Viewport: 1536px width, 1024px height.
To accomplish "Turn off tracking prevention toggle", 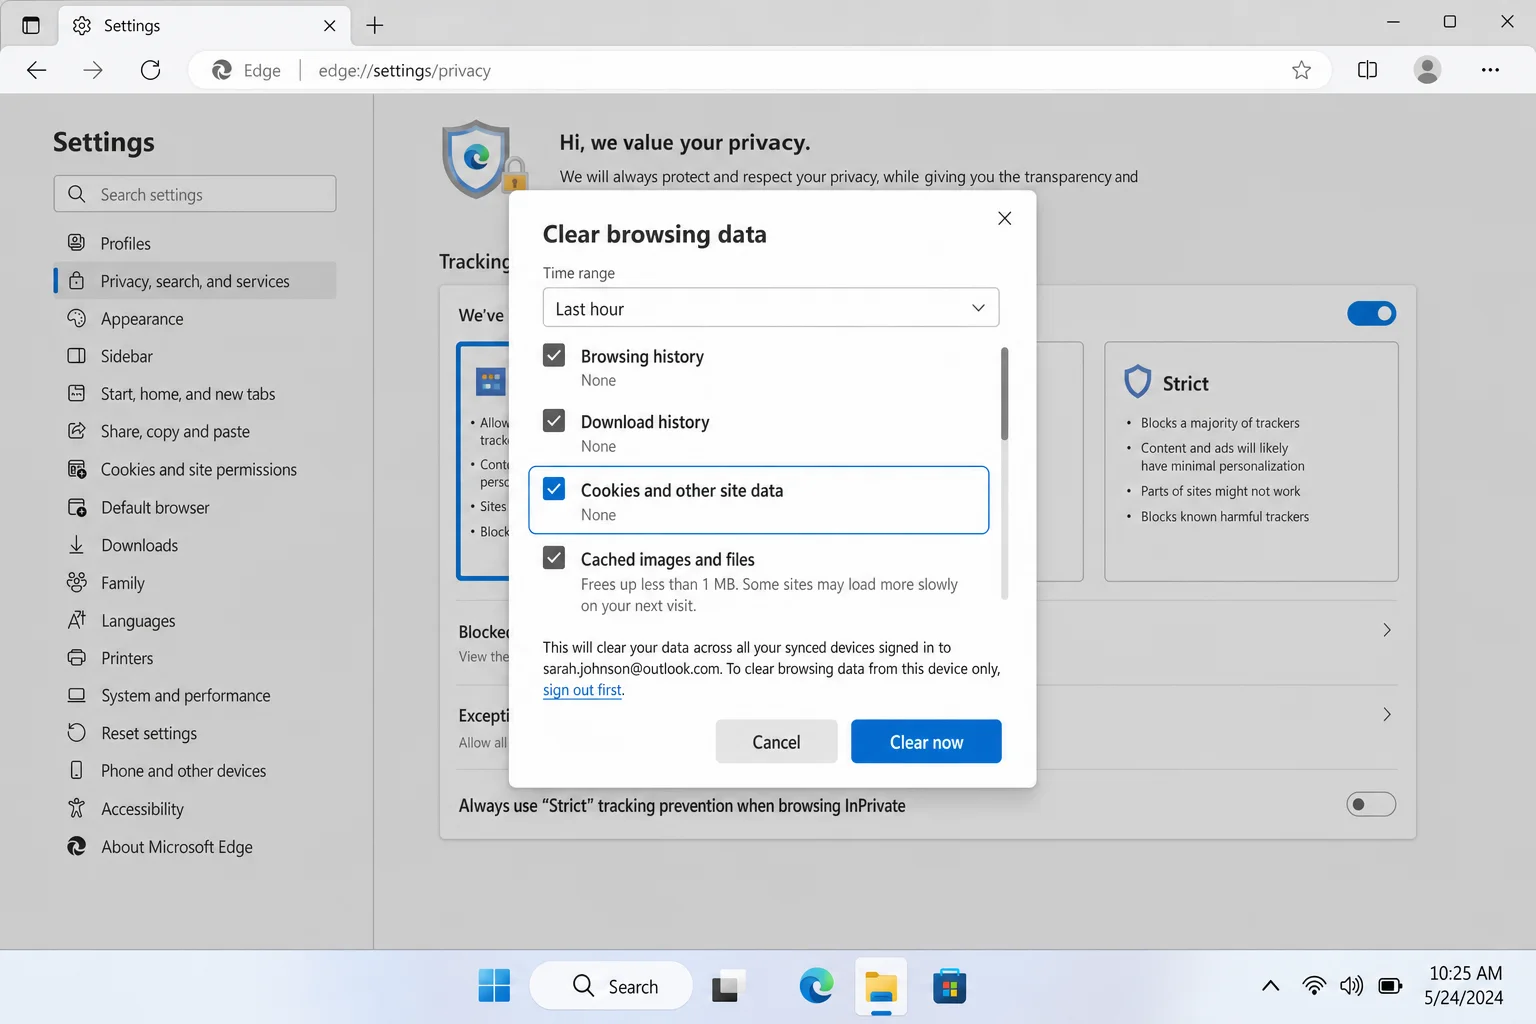I will (1371, 314).
